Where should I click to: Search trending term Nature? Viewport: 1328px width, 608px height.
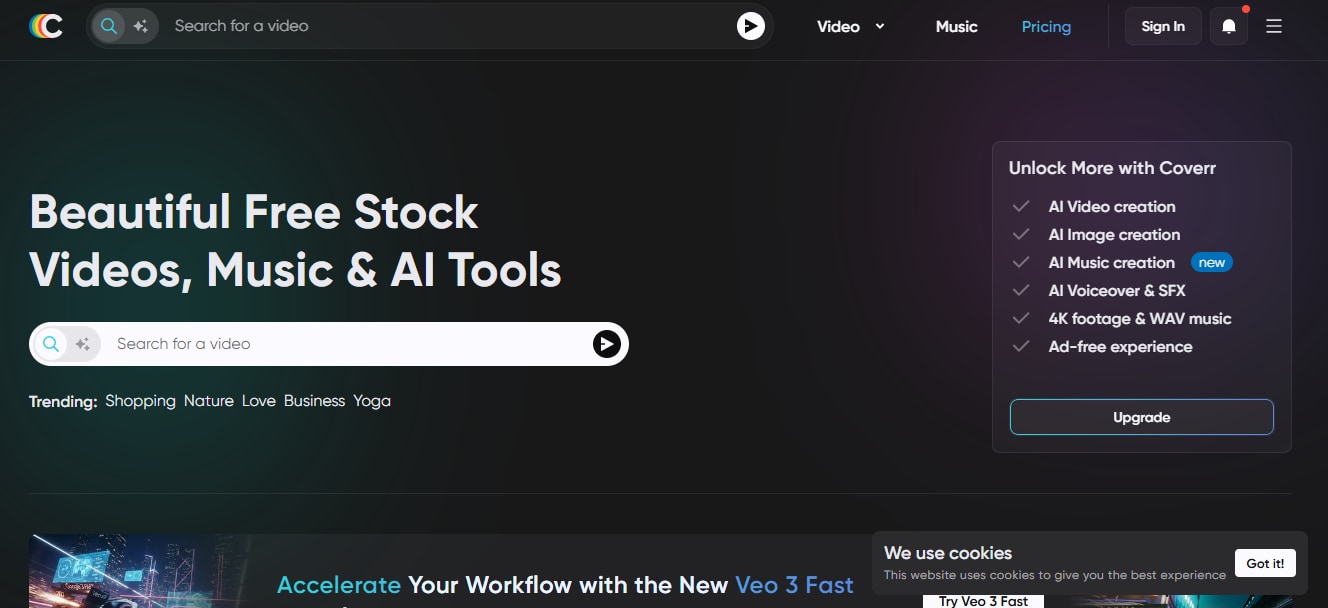click(x=209, y=401)
